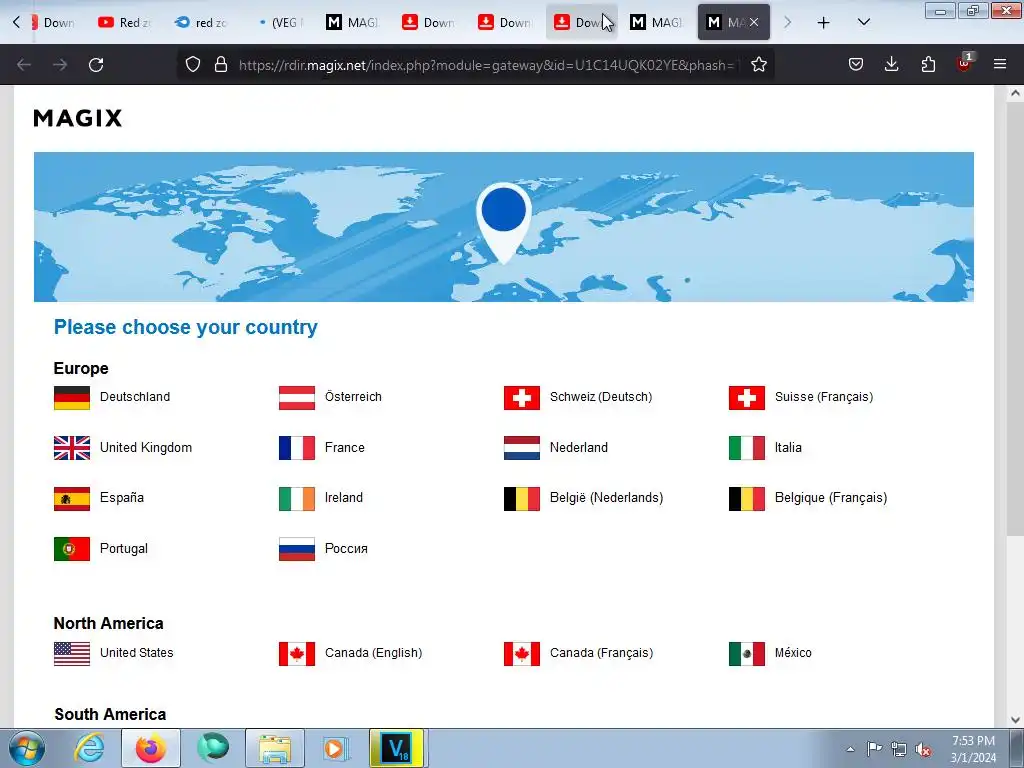Click the Italia flag icon
The width and height of the screenshot is (1024, 768).
746,448
